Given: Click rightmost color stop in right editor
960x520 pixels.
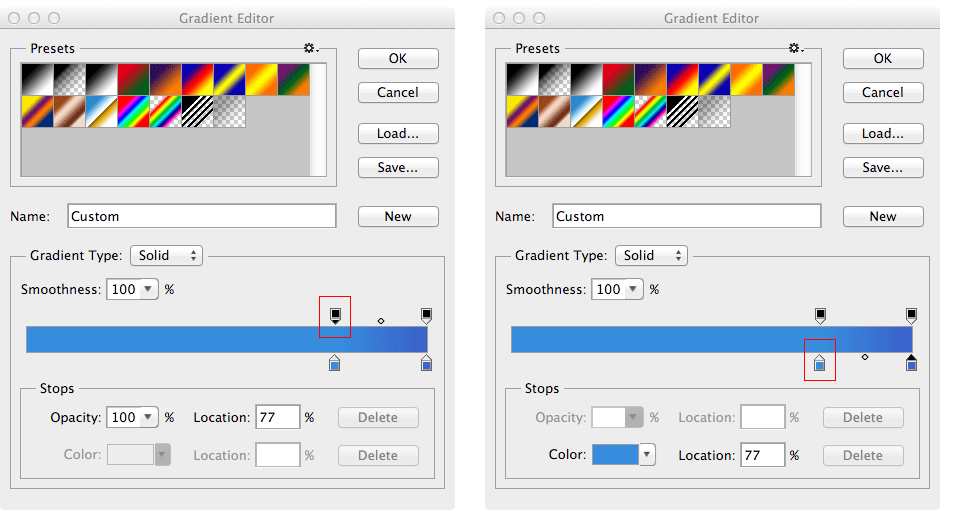Looking at the screenshot, I should [x=912, y=363].
